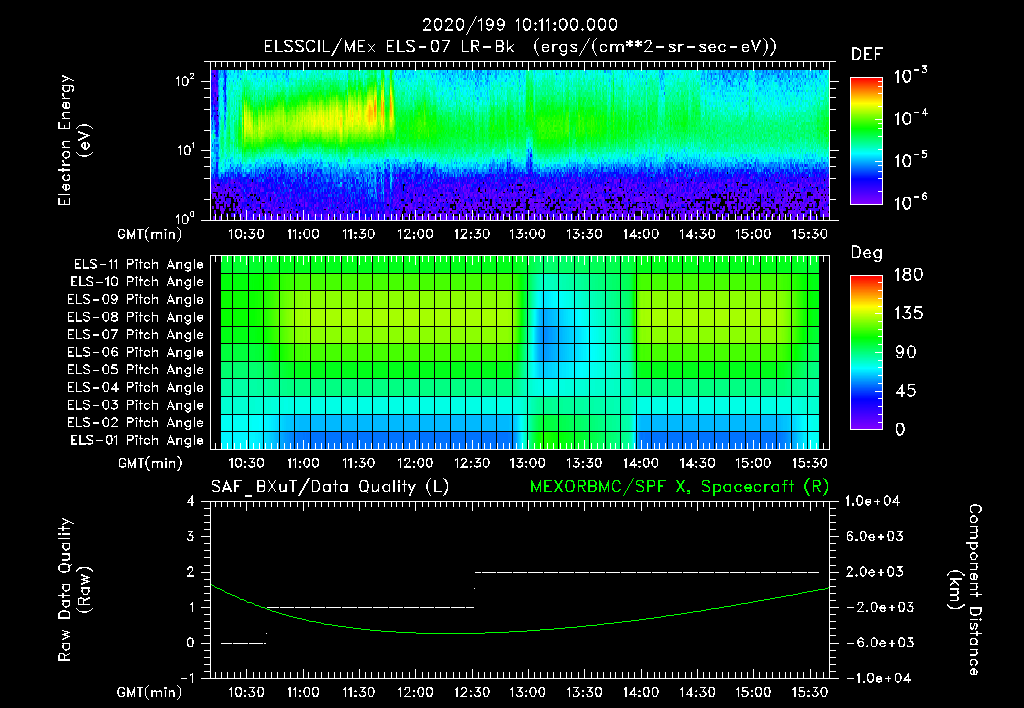The width and height of the screenshot is (1024, 708).
Task: Click the ELS-05 Pitch Angle row label
Action: coord(136,370)
